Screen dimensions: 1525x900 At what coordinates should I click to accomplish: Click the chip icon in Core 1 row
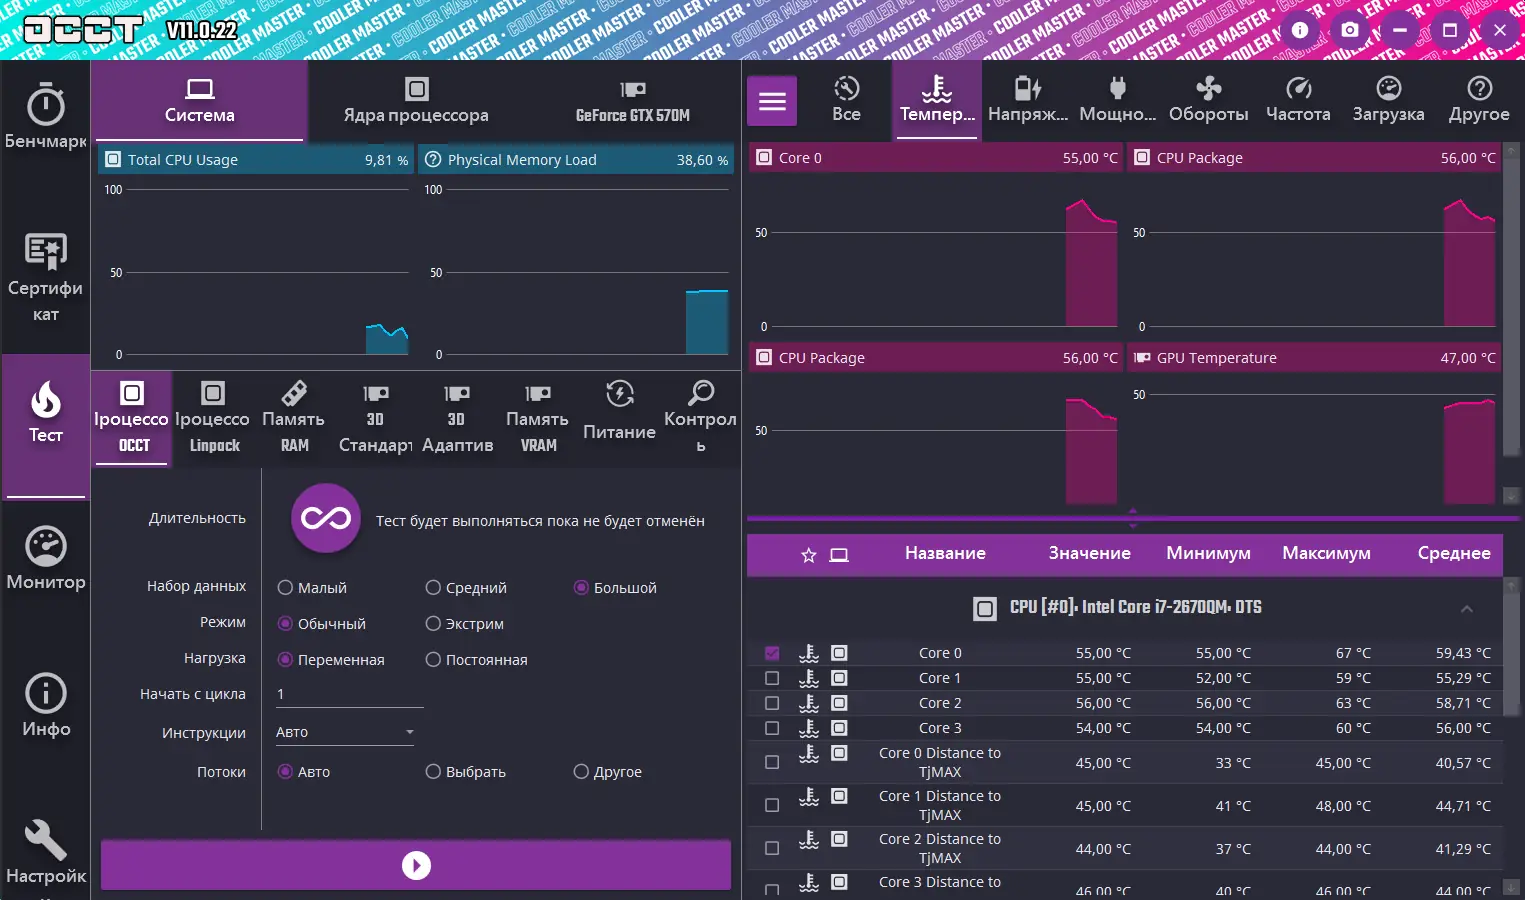click(839, 678)
